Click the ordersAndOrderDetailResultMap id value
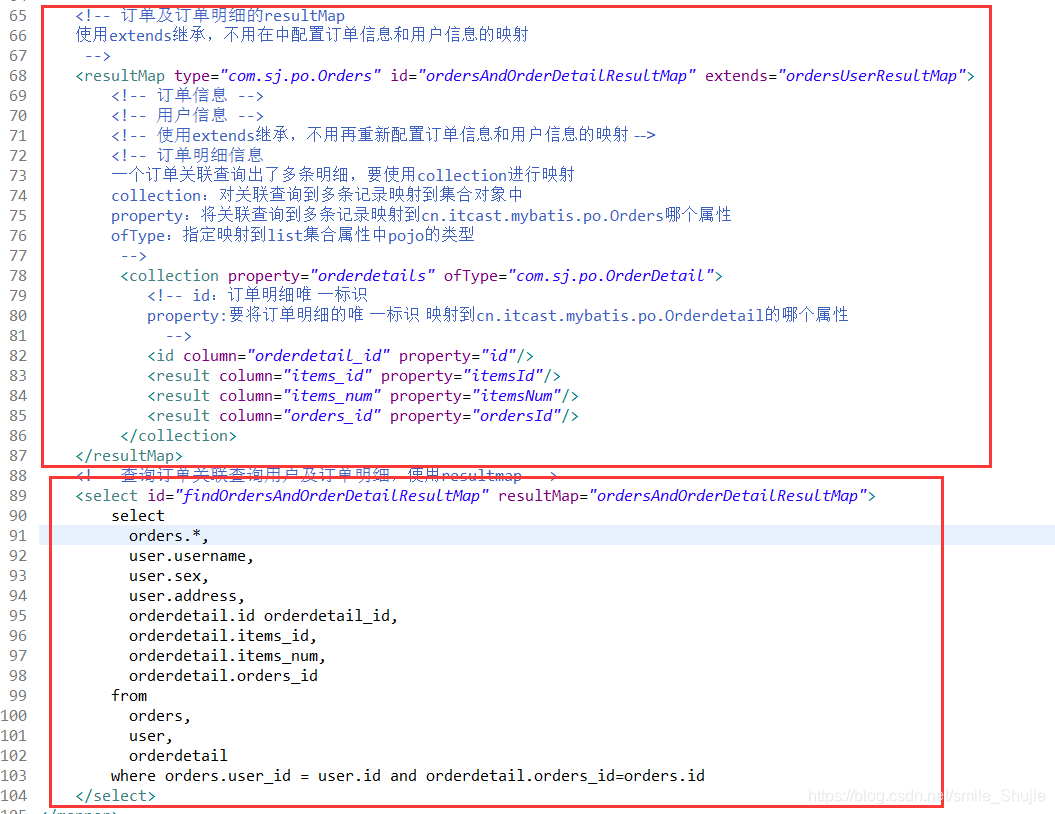 tap(556, 76)
